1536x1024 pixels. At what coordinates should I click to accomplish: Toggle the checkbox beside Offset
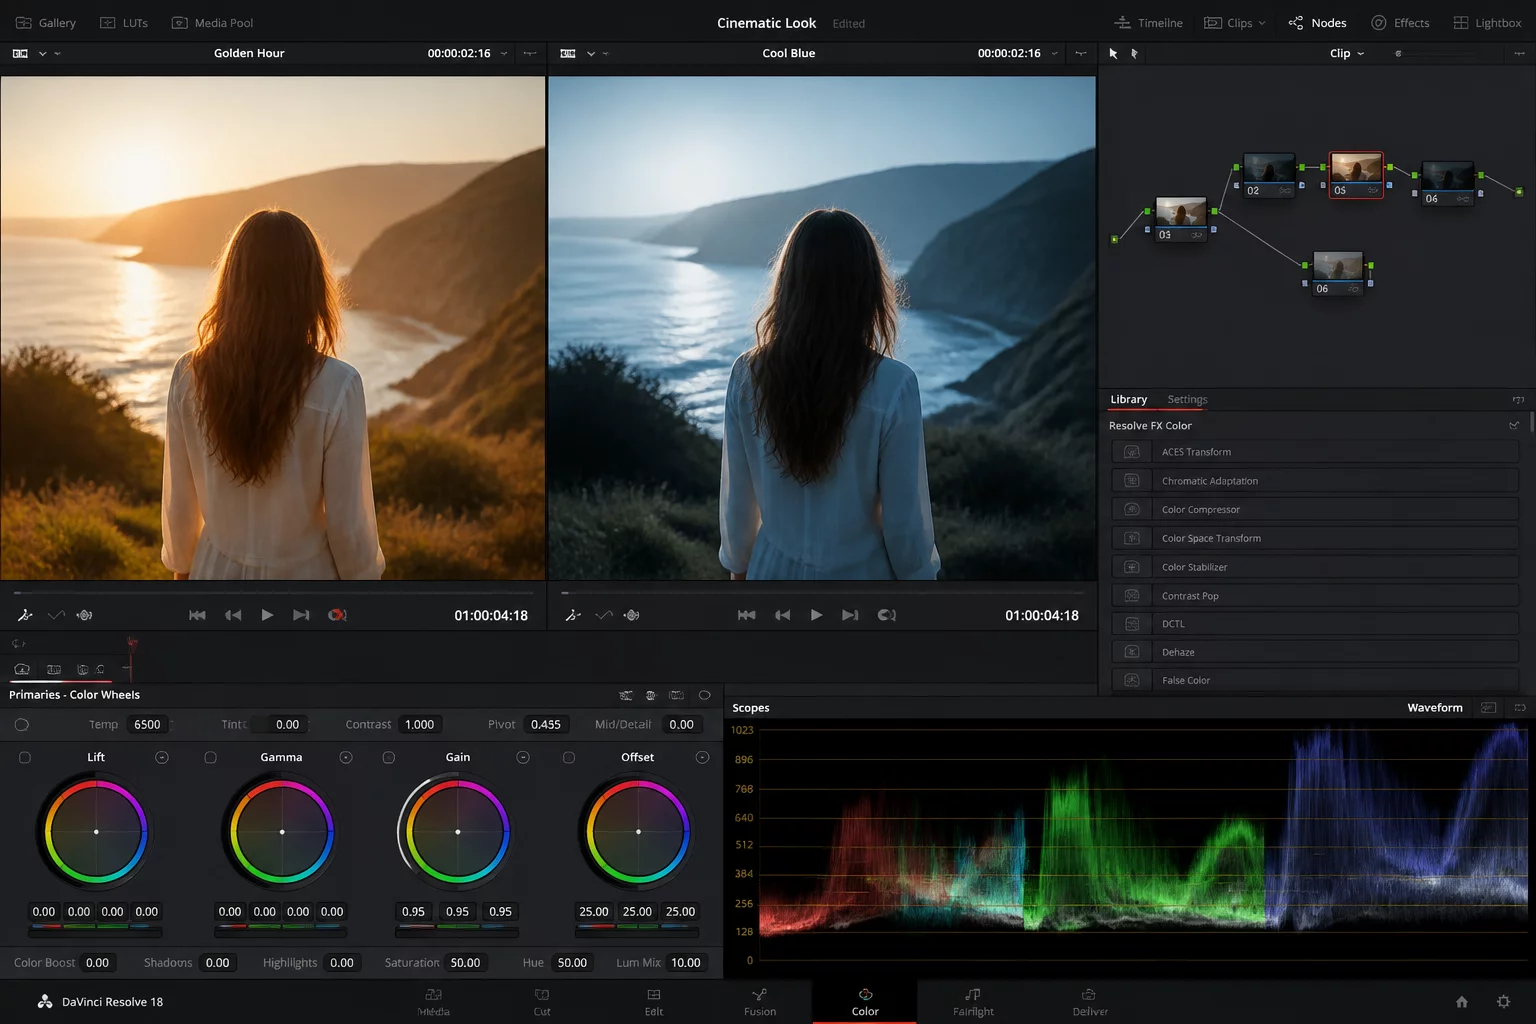tap(569, 758)
